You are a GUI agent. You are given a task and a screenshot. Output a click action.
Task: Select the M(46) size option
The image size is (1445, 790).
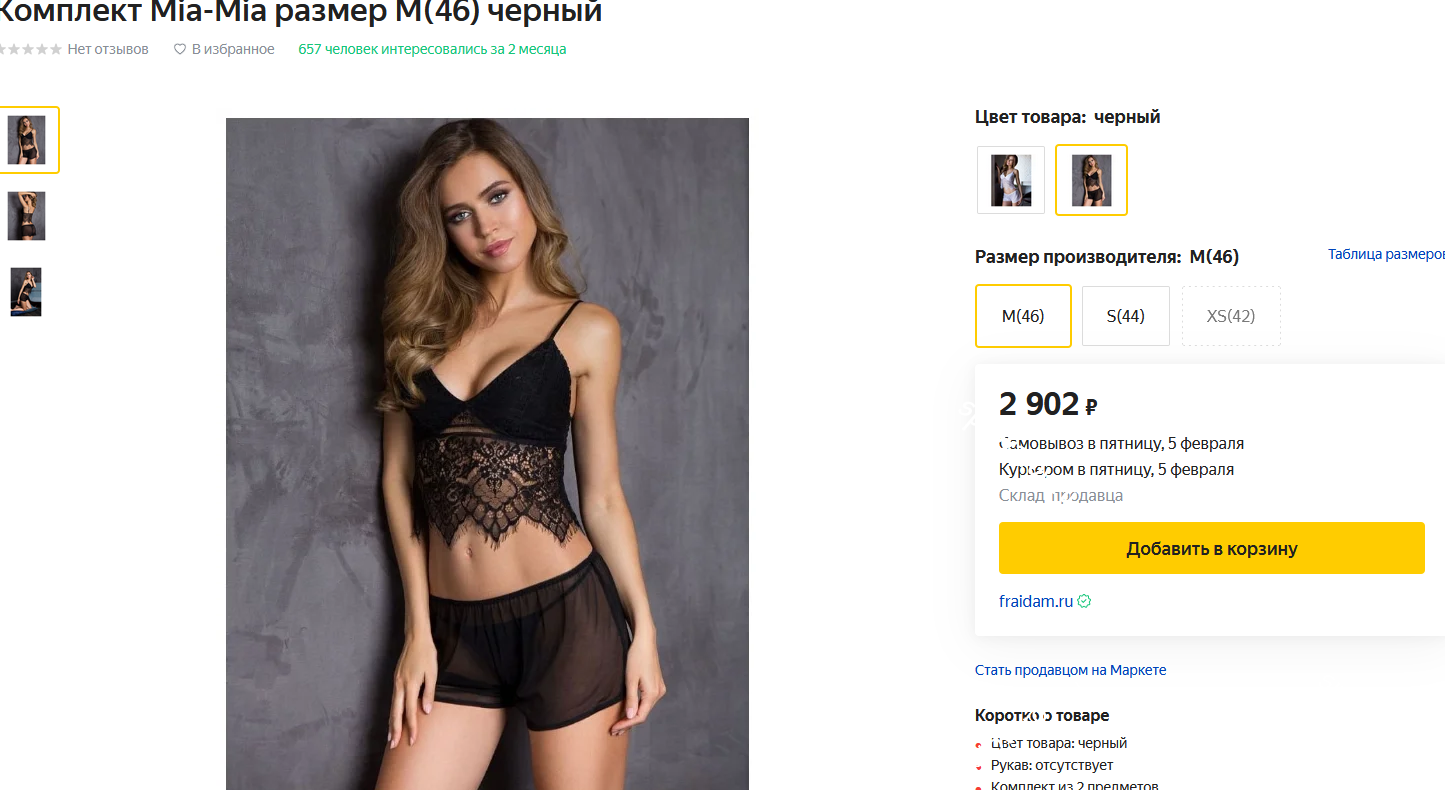pos(1023,315)
